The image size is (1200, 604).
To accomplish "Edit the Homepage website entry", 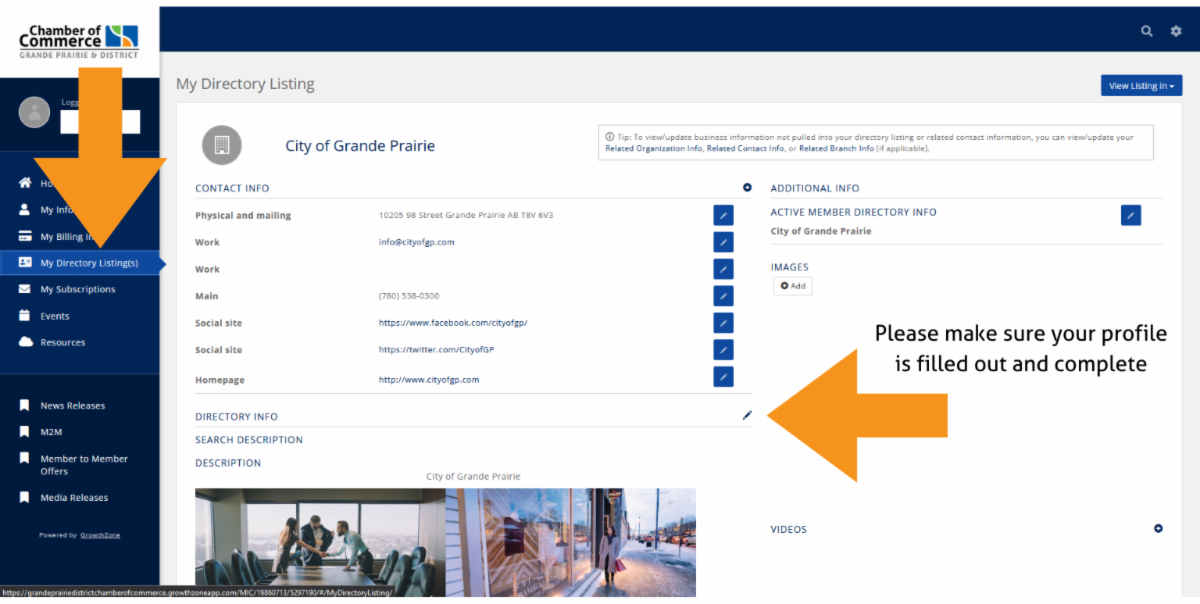I will pos(723,377).
